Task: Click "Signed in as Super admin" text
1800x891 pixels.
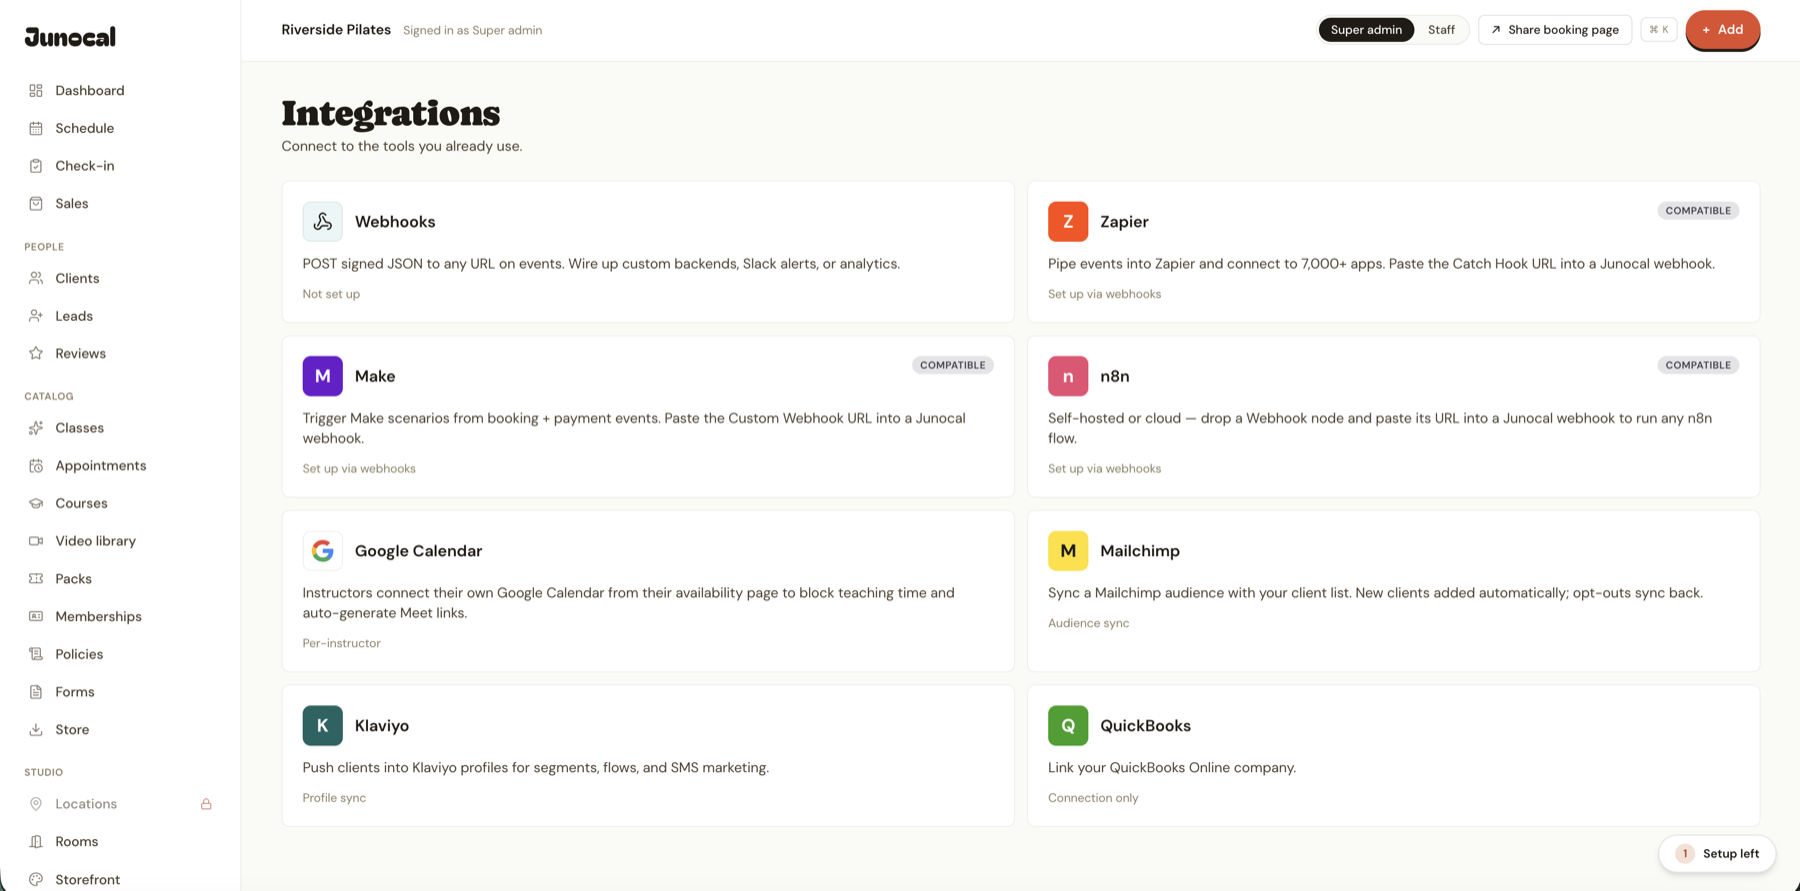Action: click(472, 30)
